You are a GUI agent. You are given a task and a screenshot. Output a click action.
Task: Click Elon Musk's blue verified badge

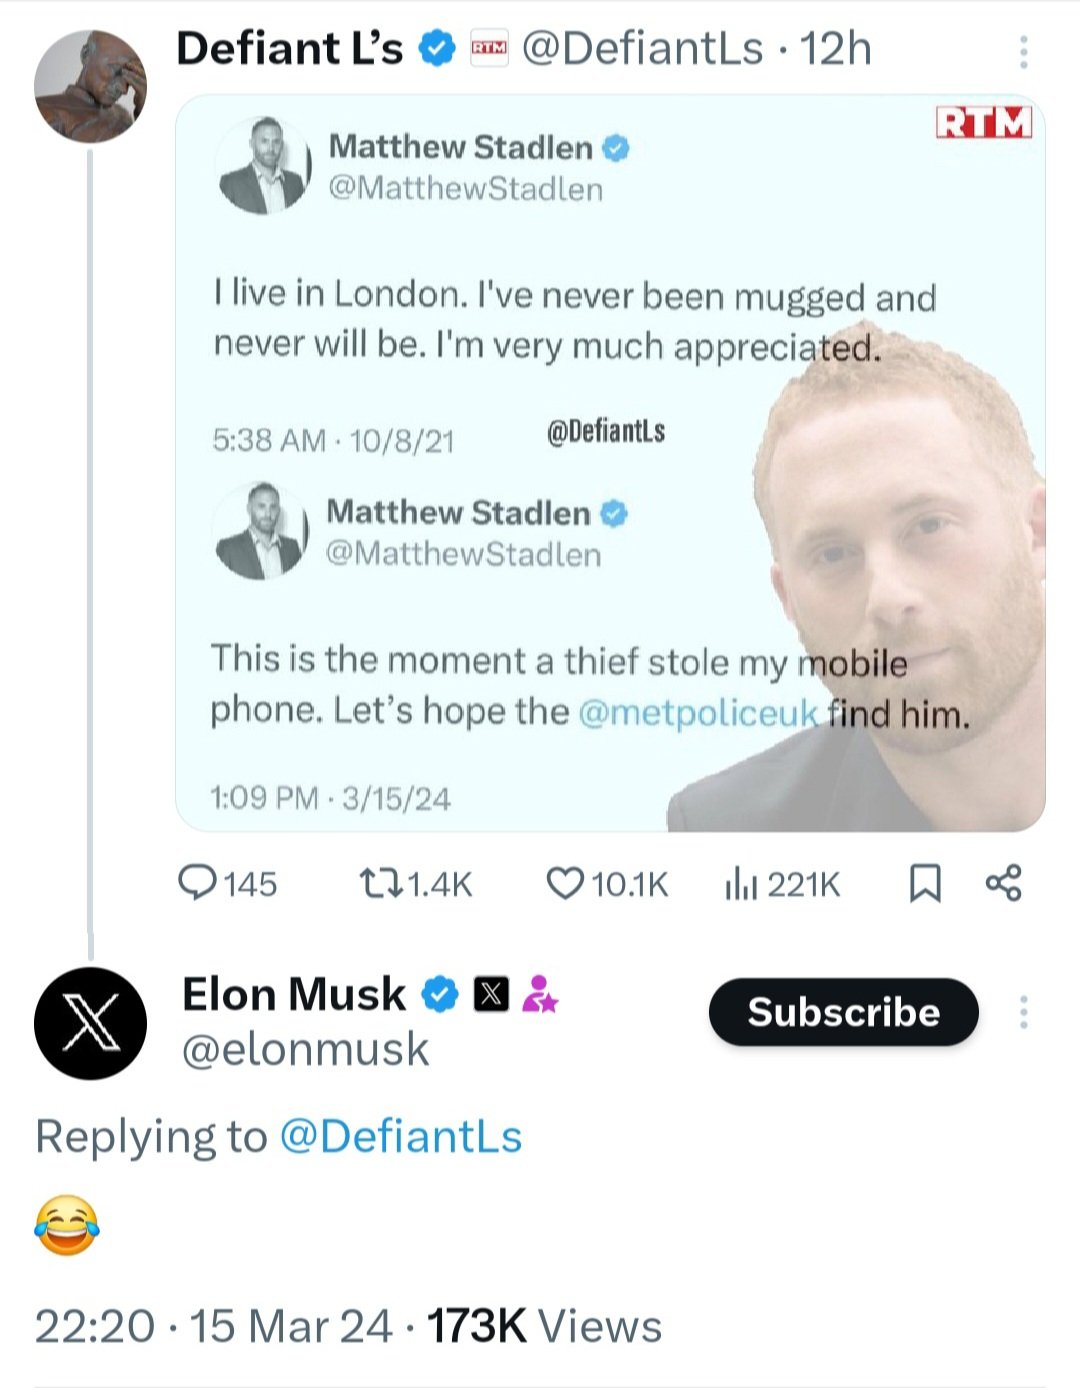(x=439, y=995)
